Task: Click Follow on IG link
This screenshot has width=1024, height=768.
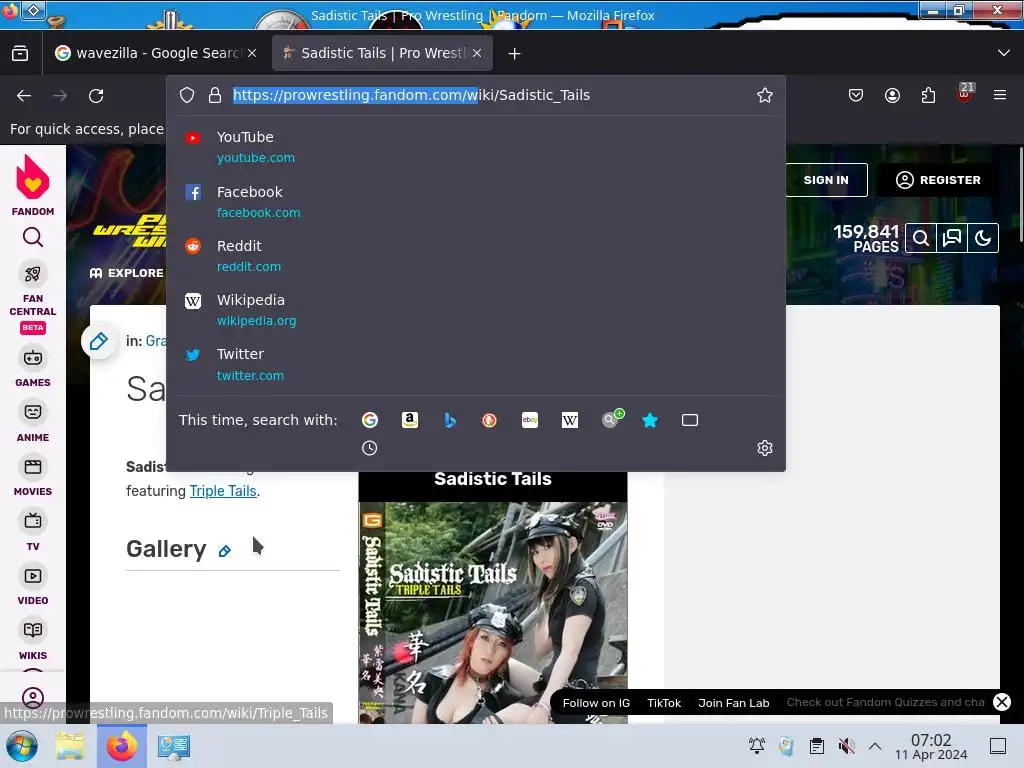Action: (596, 703)
